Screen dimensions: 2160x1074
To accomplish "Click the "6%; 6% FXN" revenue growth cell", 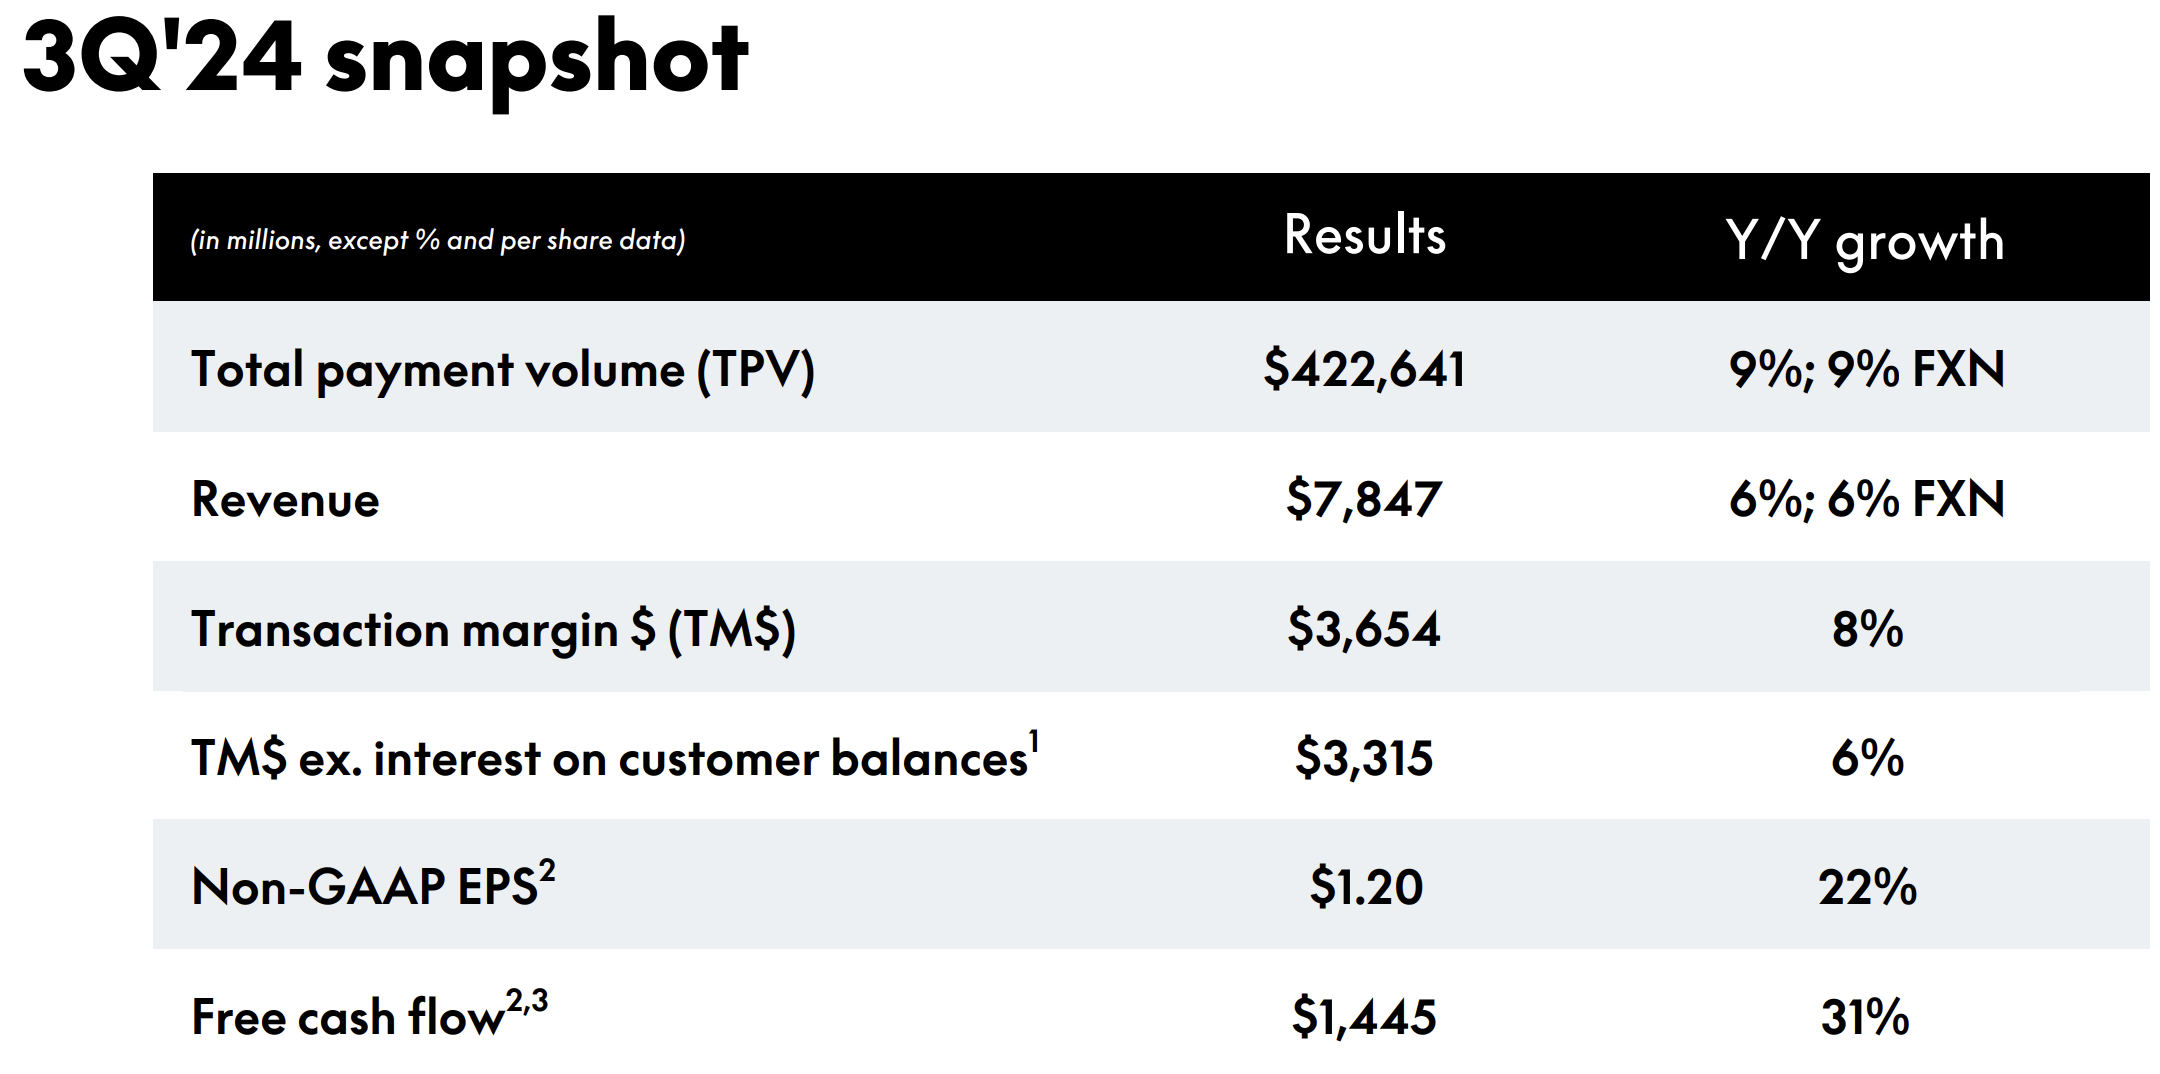I will [x=1866, y=499].
